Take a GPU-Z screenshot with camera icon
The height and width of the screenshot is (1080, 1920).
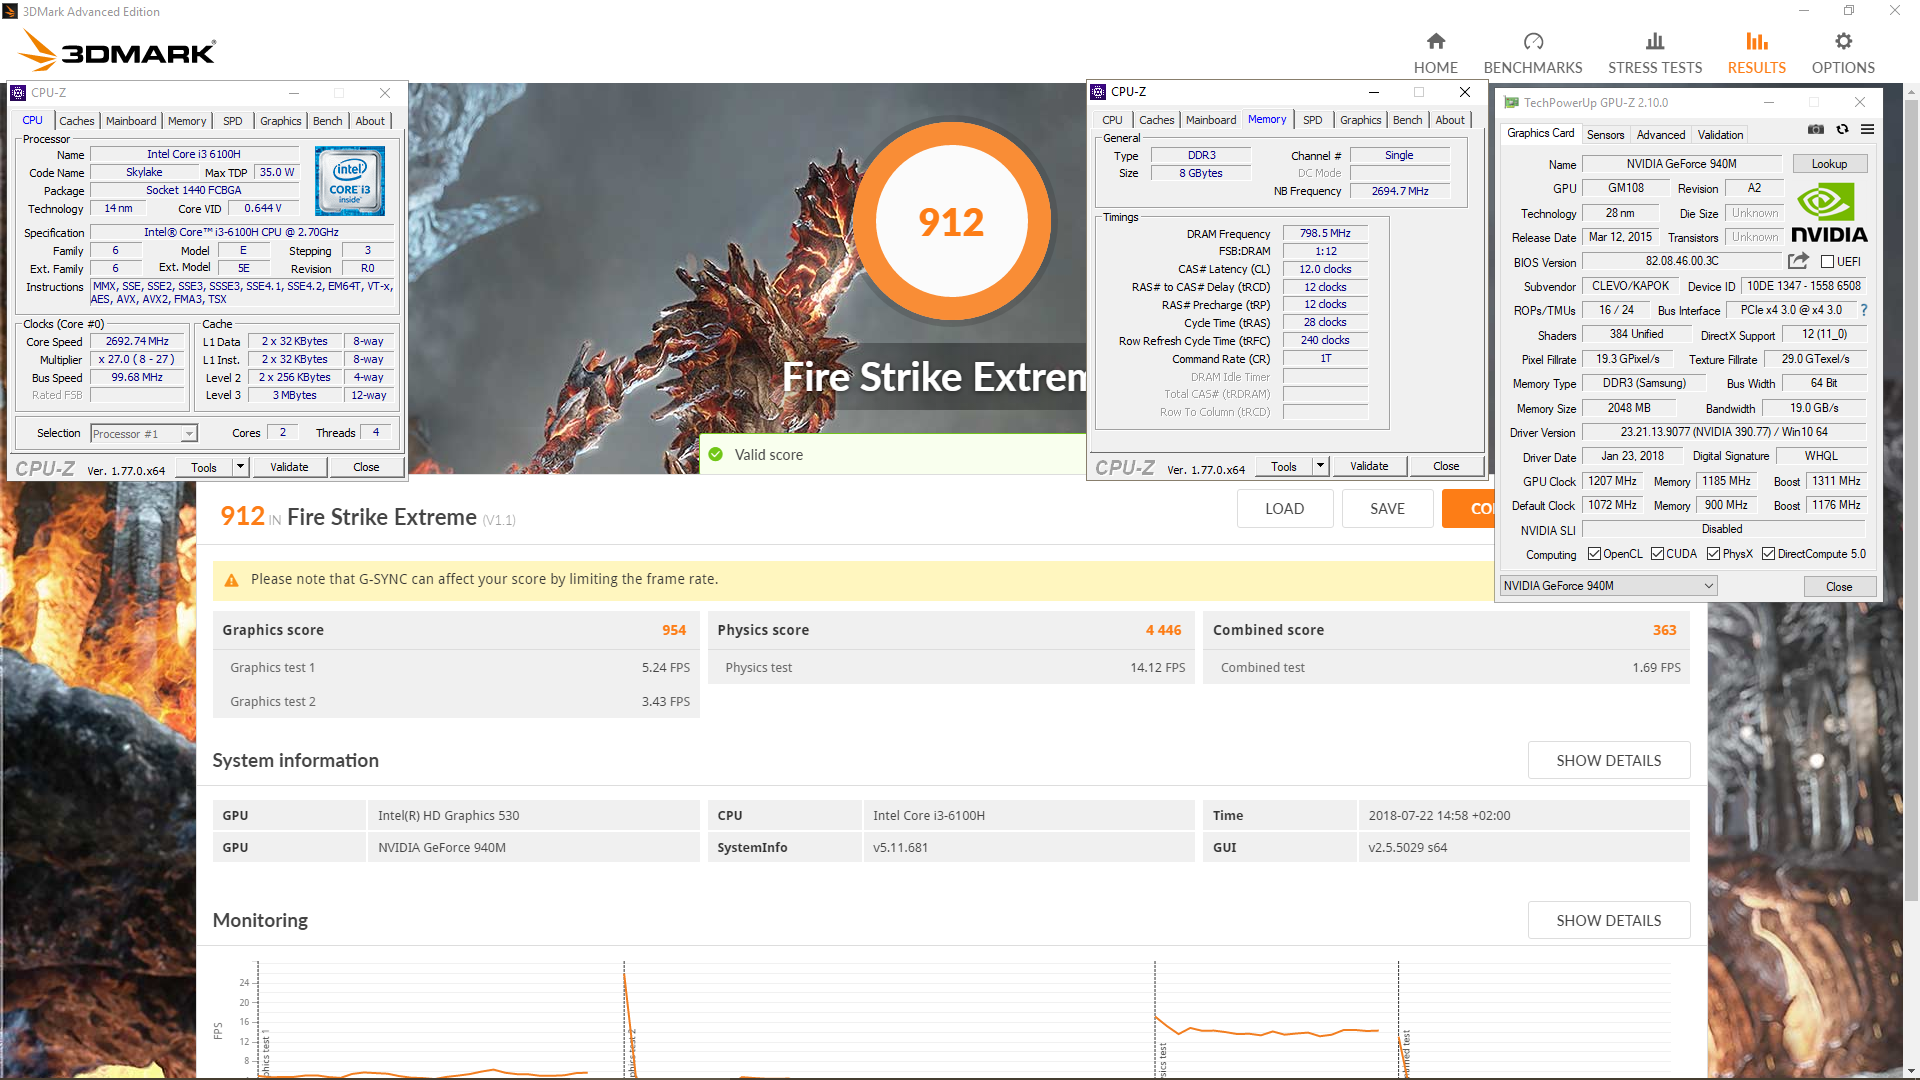1816,129
